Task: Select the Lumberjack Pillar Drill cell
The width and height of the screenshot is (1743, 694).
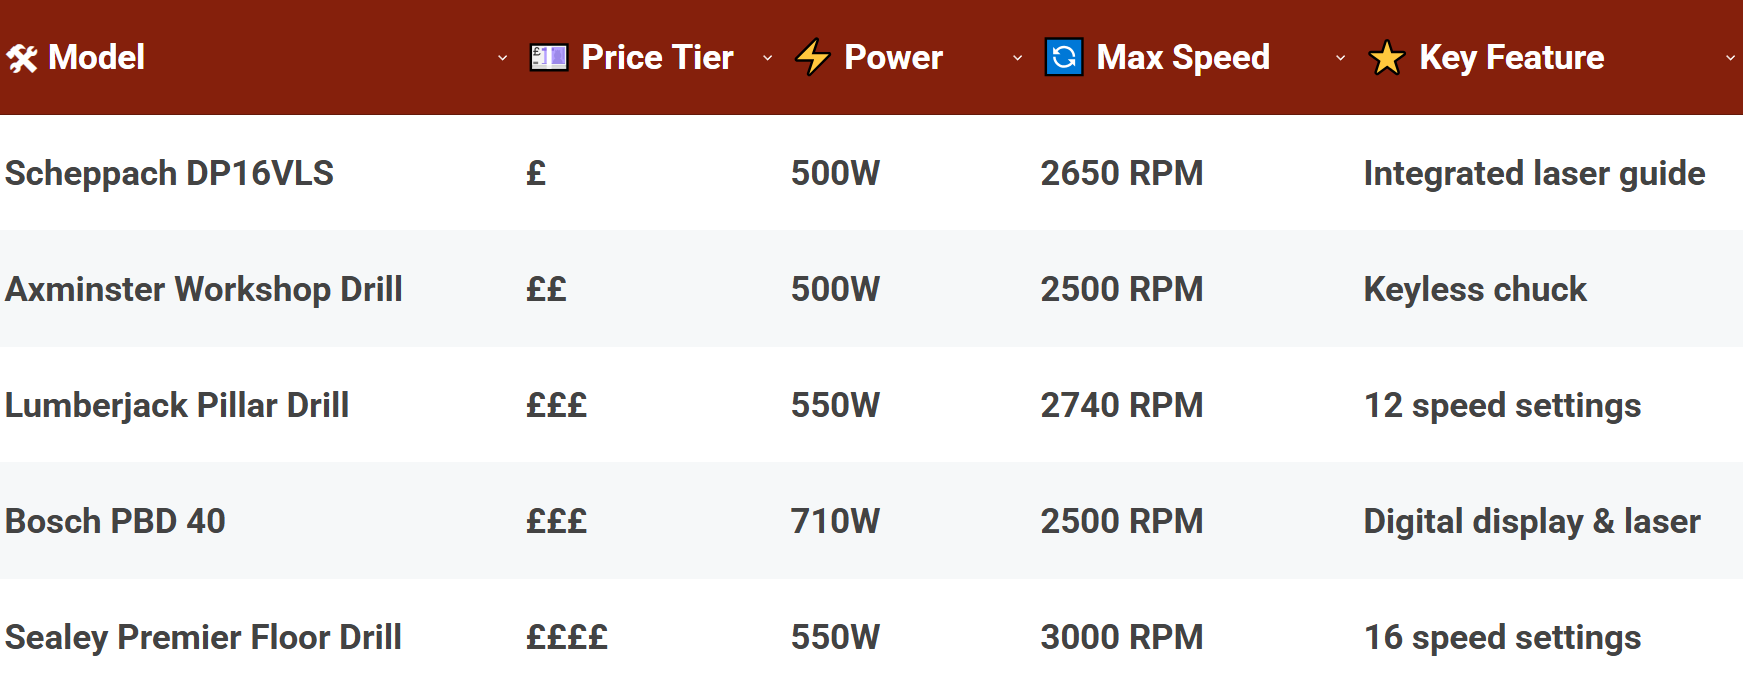Action: pyautogui.click(x=177, y=406)
